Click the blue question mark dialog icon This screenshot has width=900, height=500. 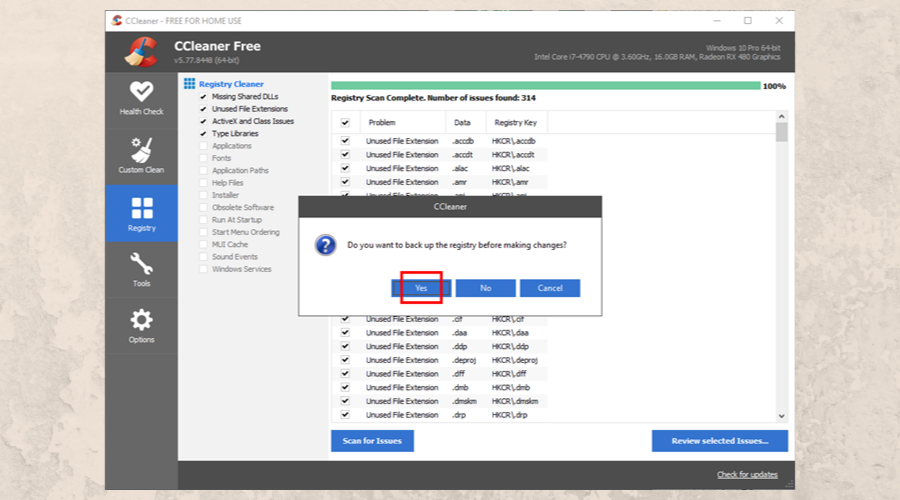coord(325,244)
